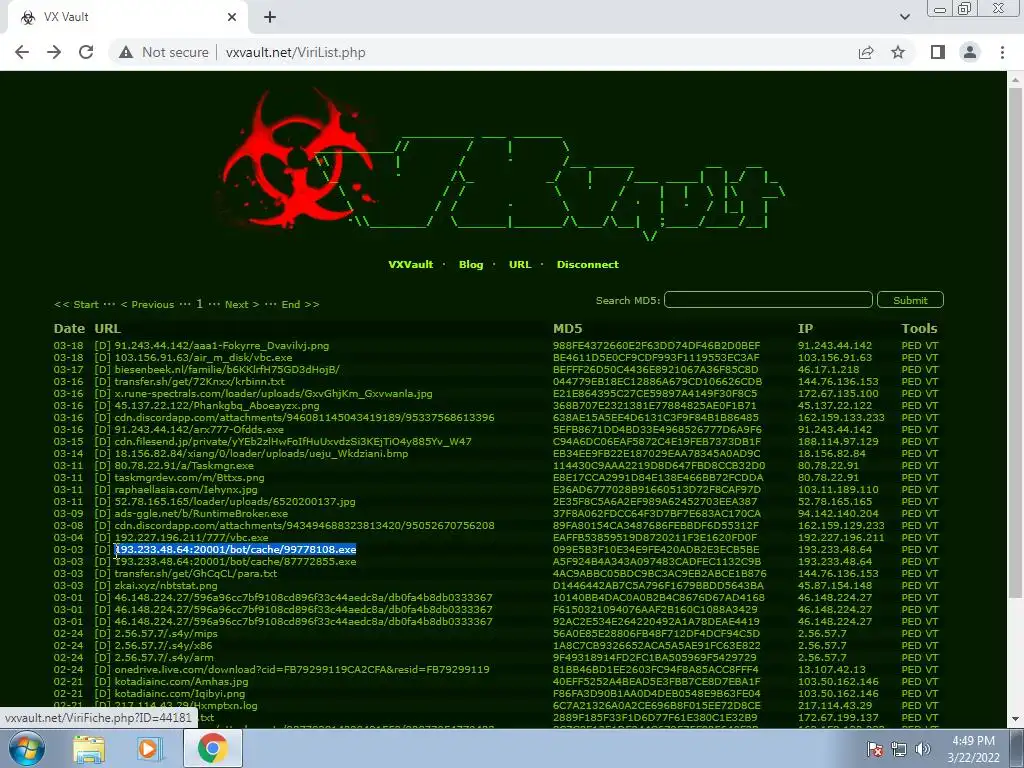Click the Chrome taskbar icon
This screenshot has width=1024, height=768.
pyautogui.click(x=212, y=748)
